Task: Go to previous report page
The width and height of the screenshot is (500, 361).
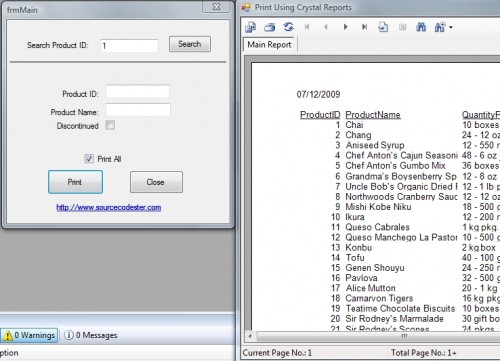Action: [326, 27]
